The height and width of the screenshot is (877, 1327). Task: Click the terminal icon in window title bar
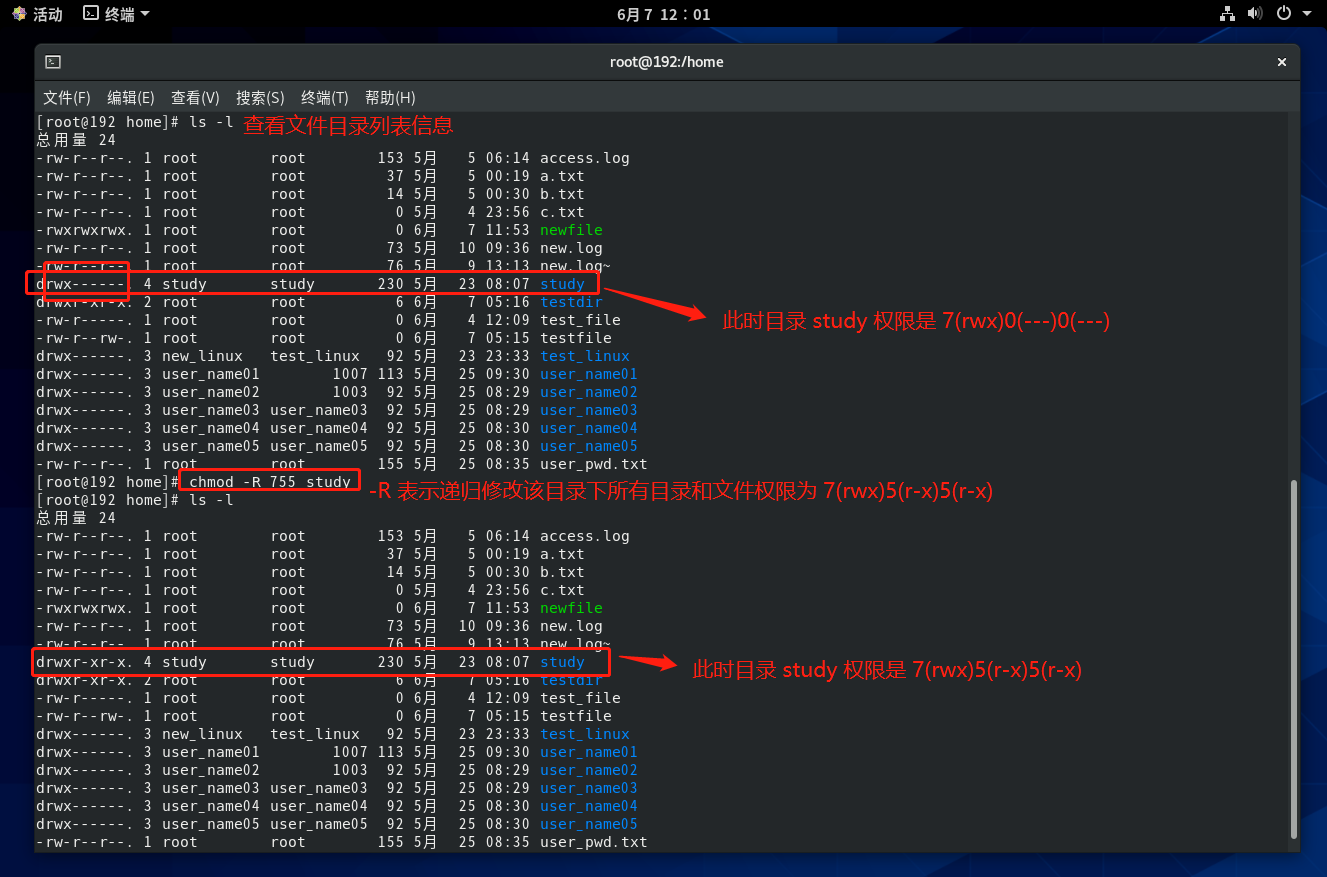point(53,62)
